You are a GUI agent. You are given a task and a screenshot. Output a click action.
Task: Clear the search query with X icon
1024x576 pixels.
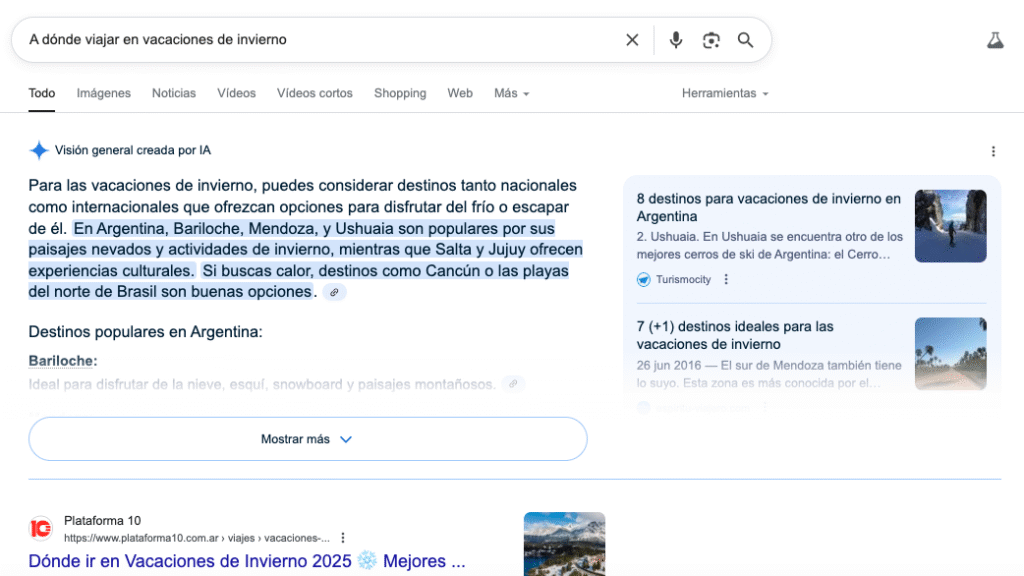632,40
